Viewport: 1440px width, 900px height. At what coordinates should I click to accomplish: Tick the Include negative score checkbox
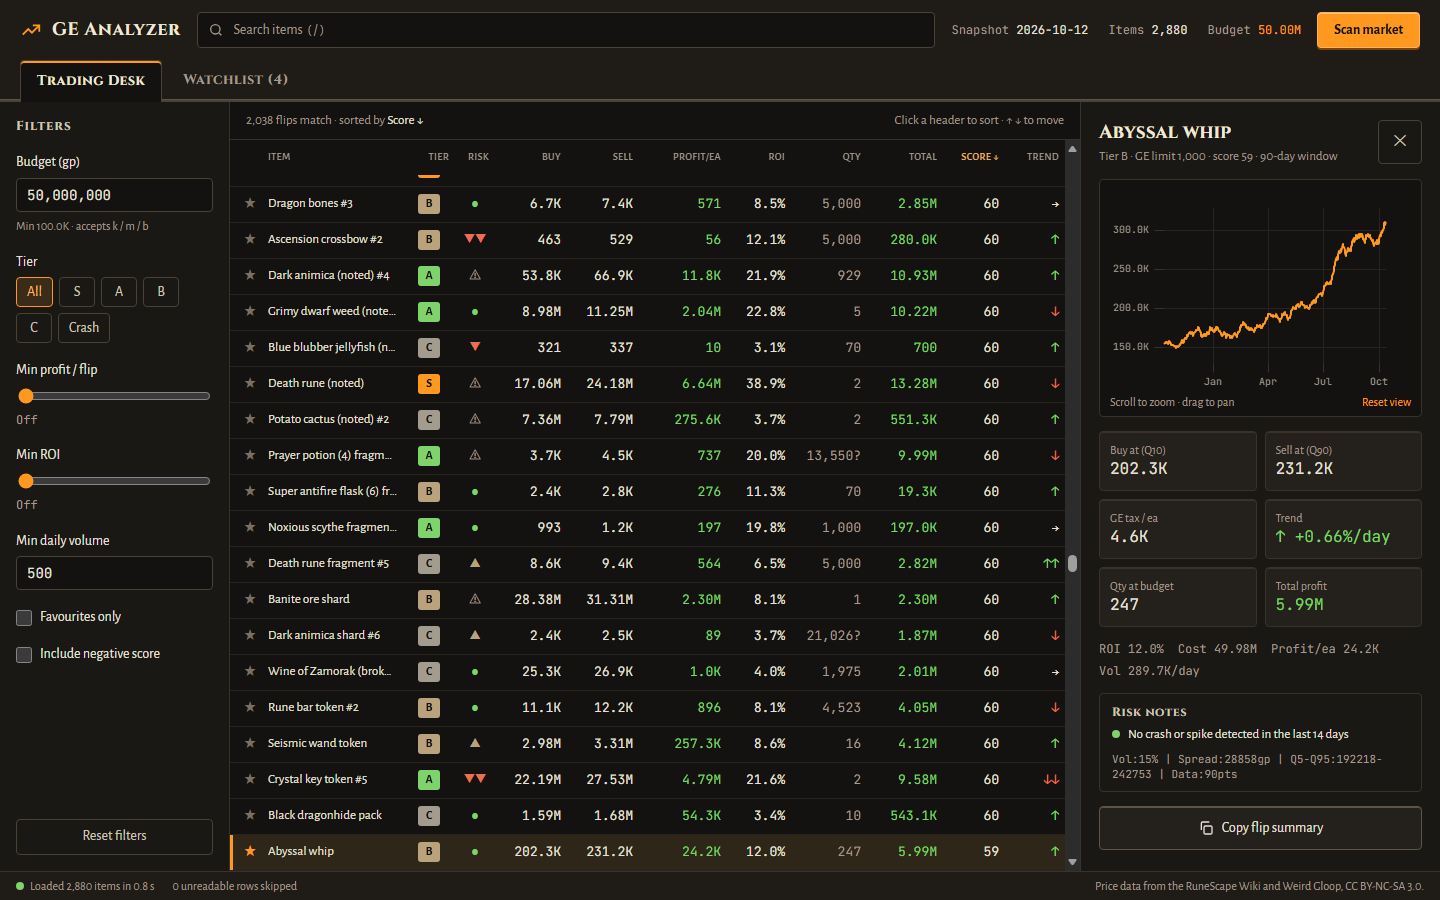click(x=24, y=655)
